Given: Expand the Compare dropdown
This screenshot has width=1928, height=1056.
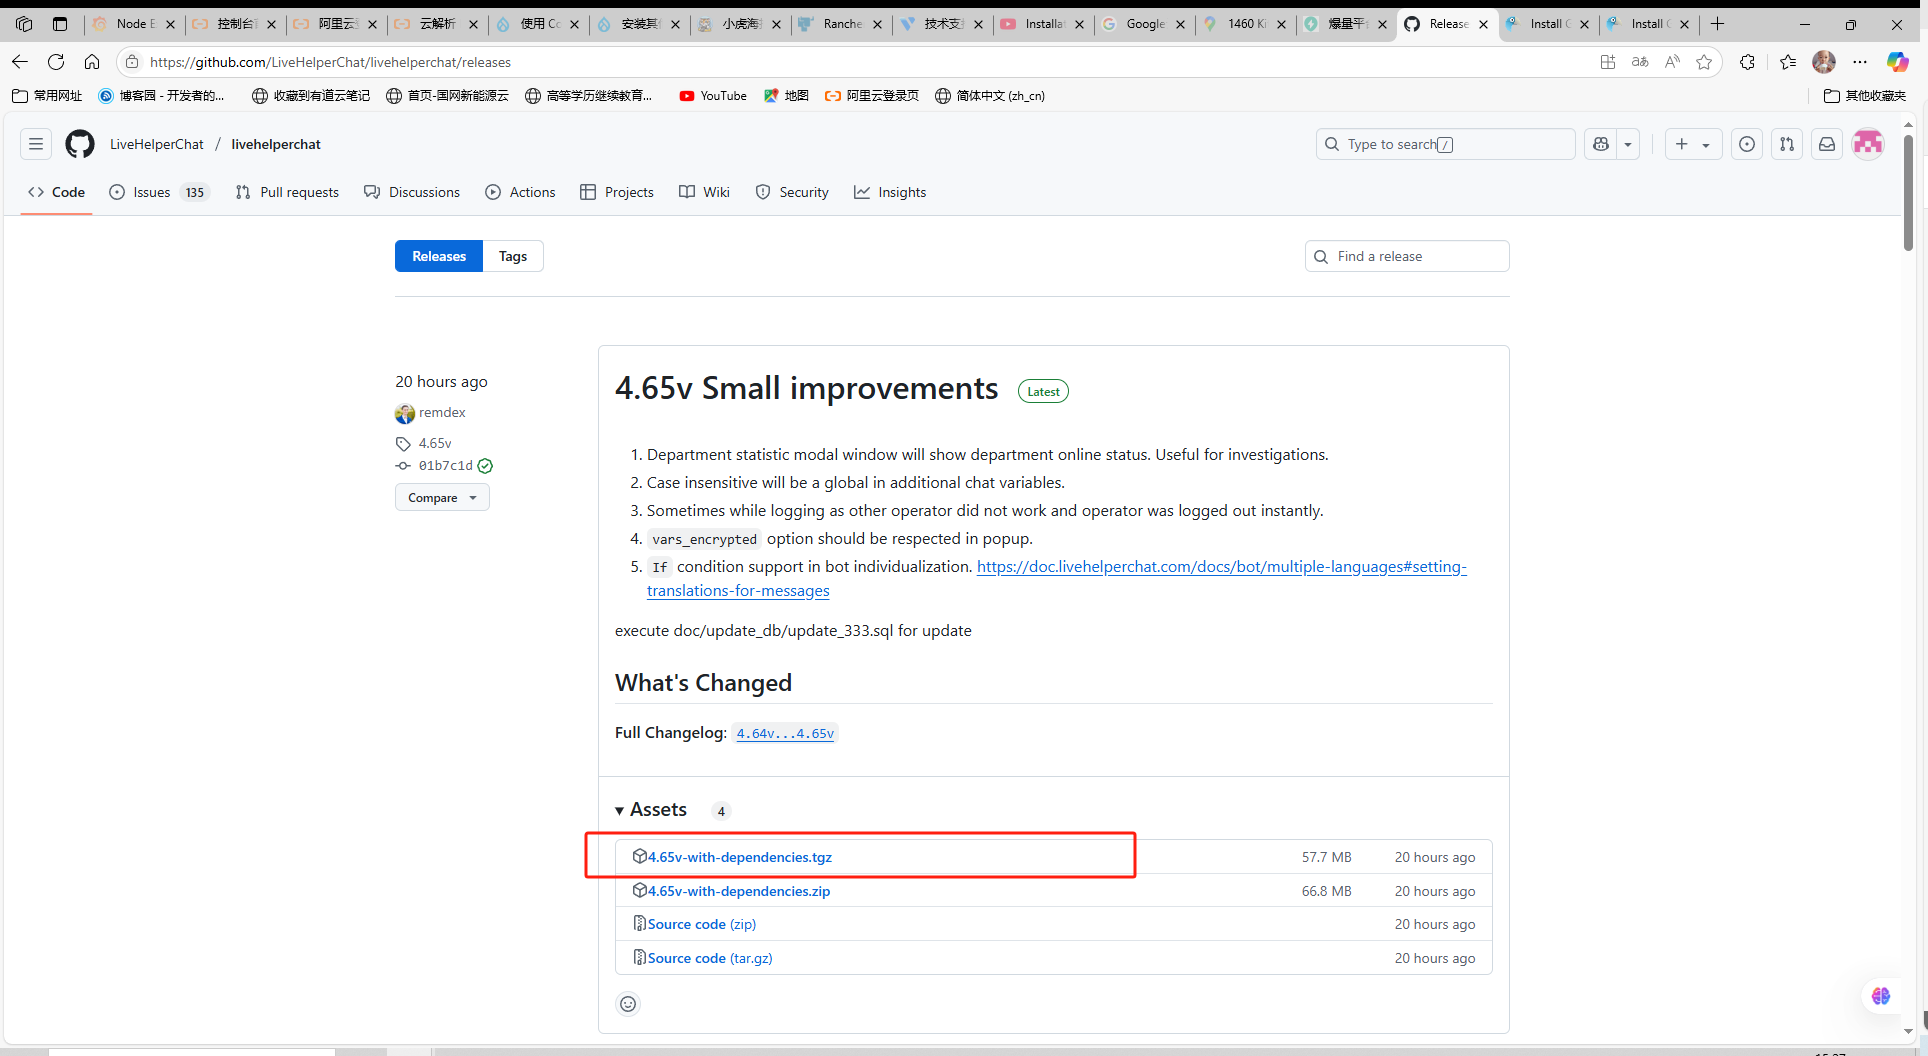Looking at the screenshot, I should click(442, 497).
